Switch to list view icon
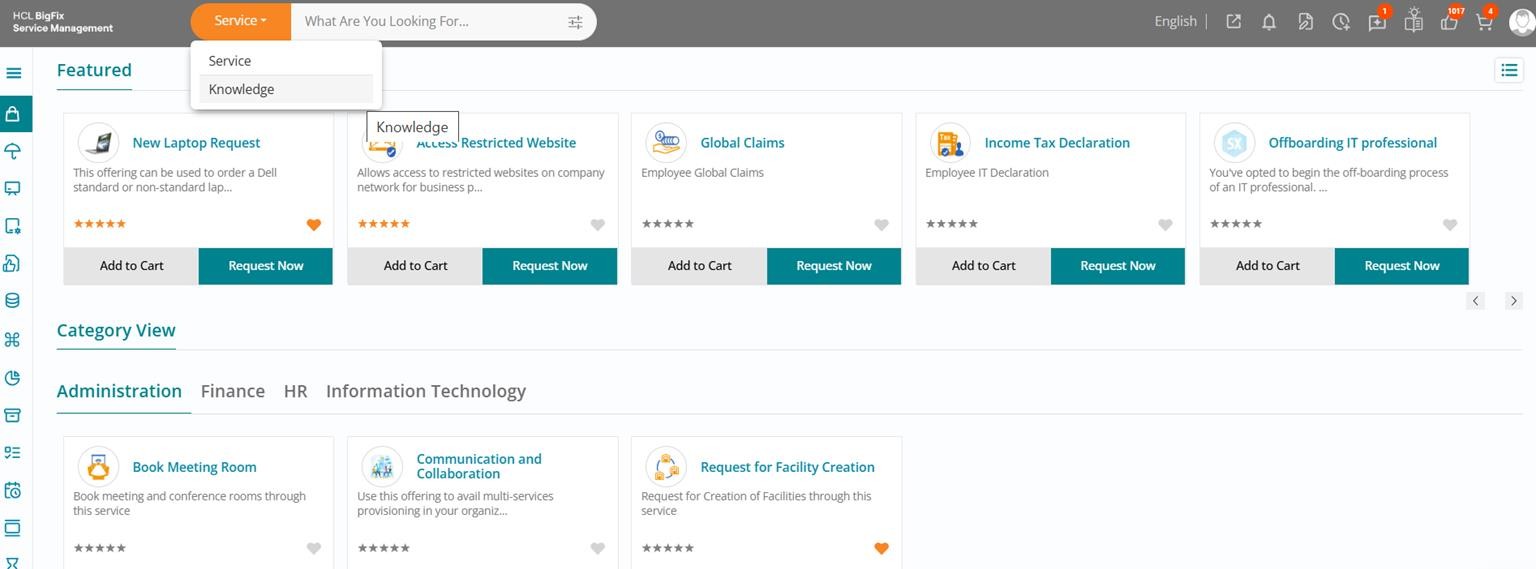Image resolution: width=1536 pixels, height=569 pixels. 1508,70
